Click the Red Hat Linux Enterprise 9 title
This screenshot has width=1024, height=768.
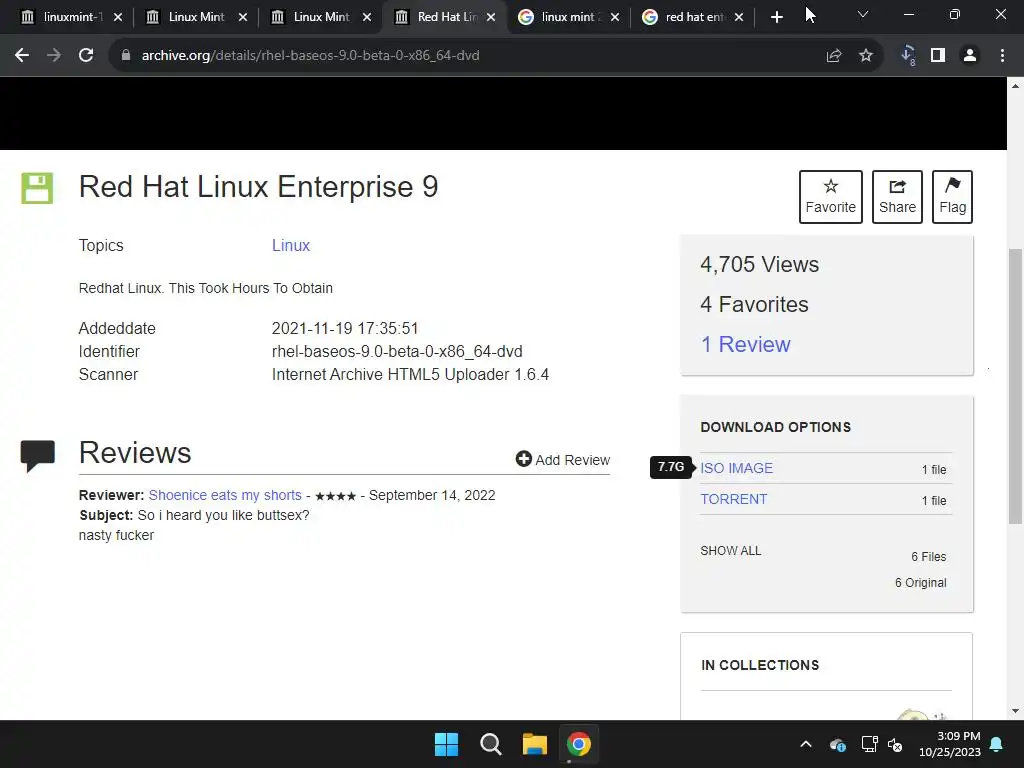click(x=258, y=187)
